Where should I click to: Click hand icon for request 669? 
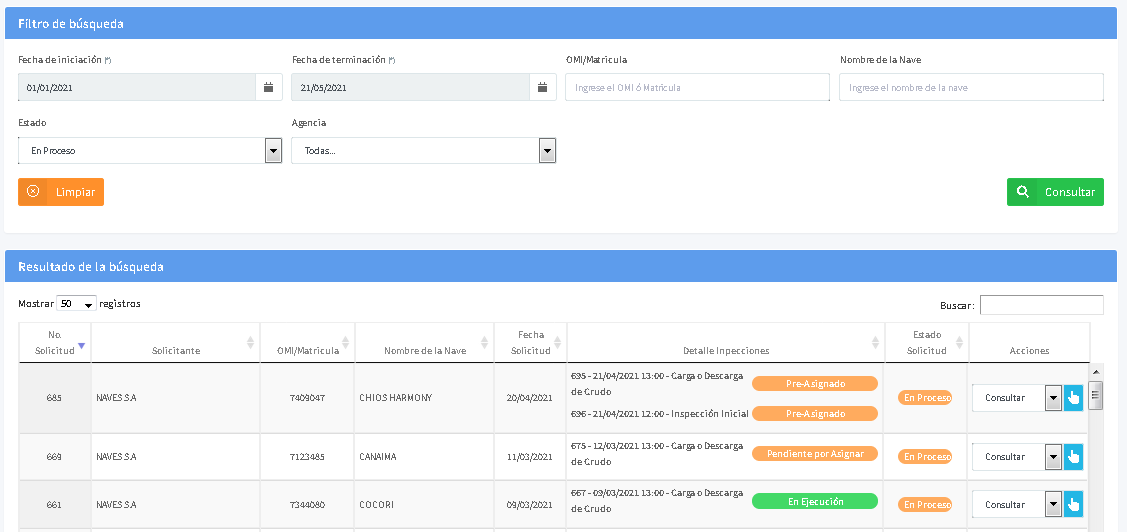coord(1073,457)
